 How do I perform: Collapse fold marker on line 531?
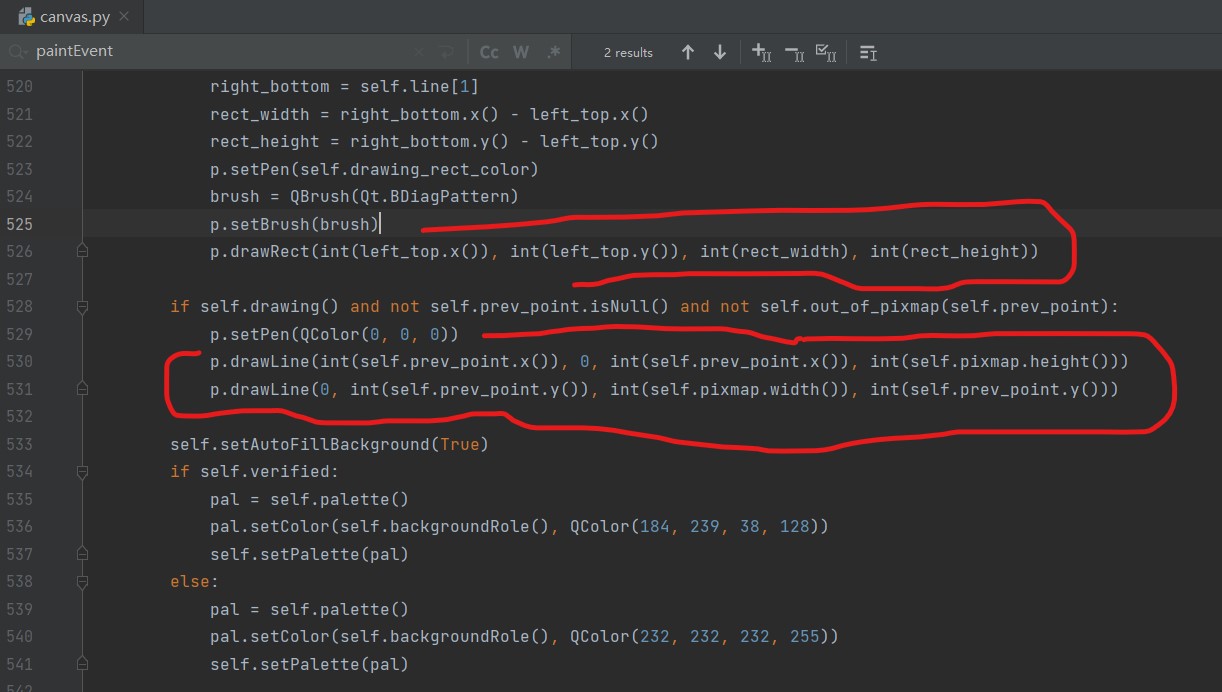point(82,388)
